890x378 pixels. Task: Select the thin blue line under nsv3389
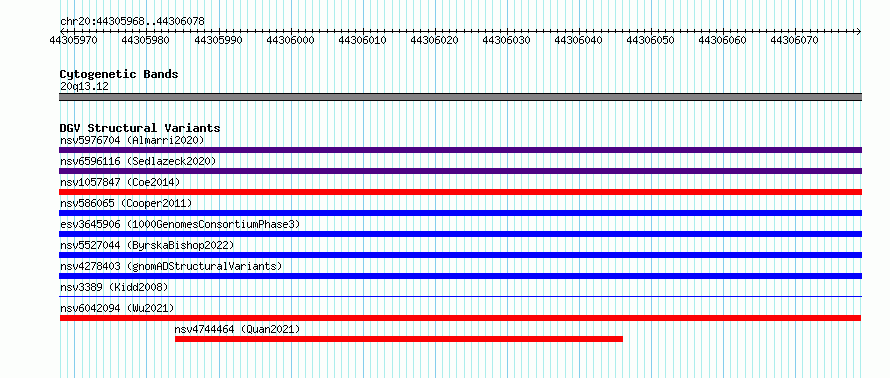[460, 296]
